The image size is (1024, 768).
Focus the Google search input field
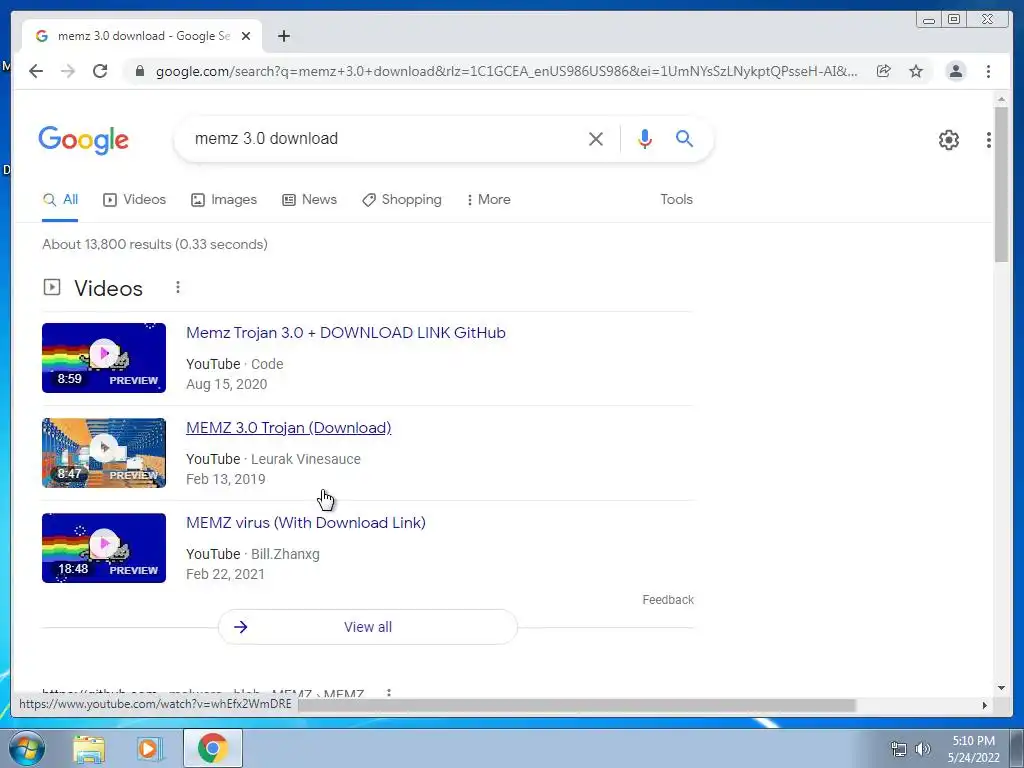(x=385, y=139)
